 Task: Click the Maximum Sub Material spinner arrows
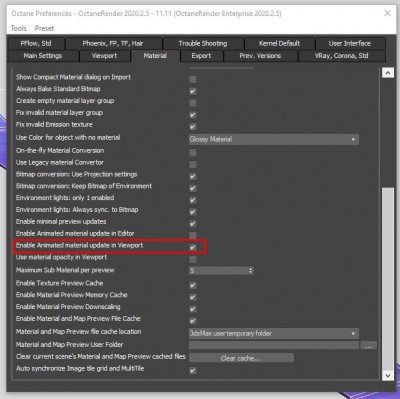click(x=251, y=271)
